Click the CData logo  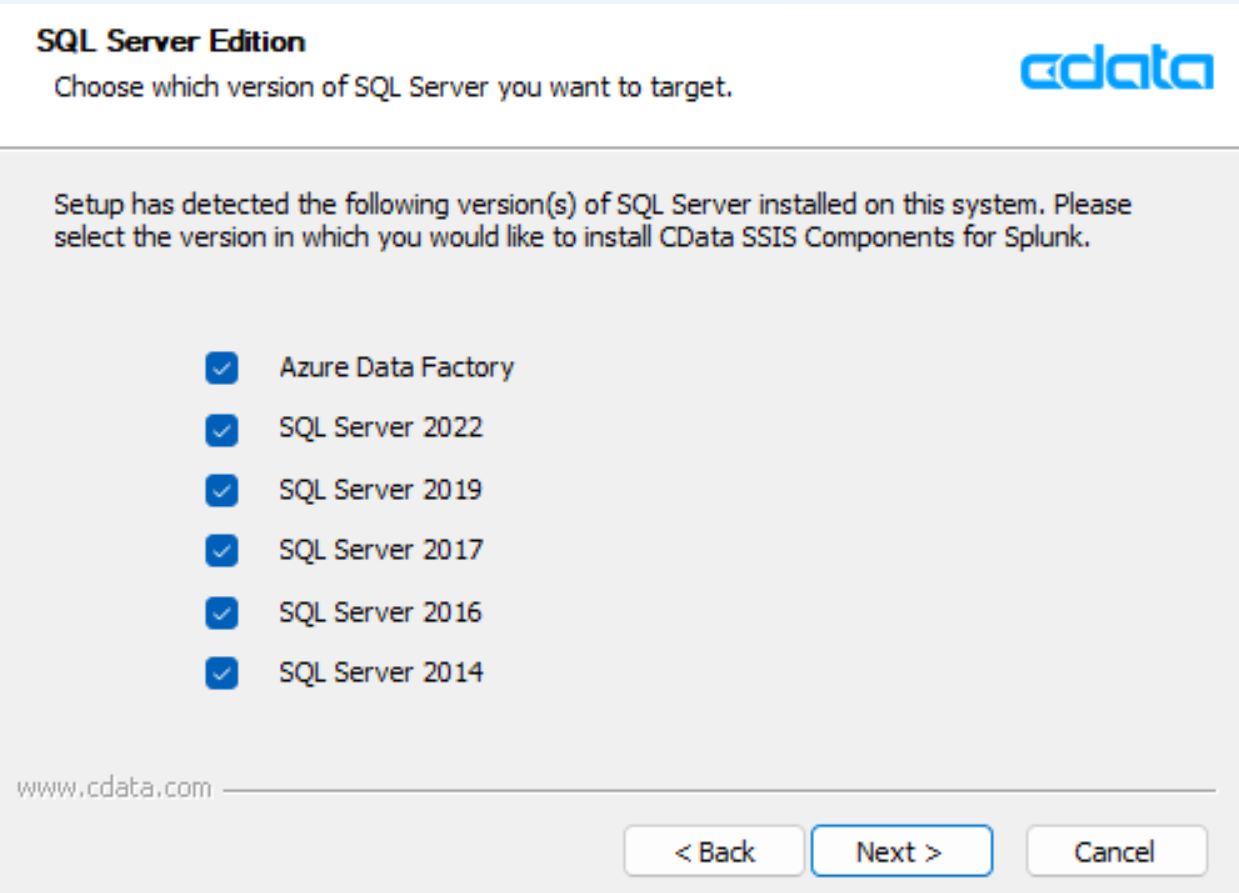(x=1117, y=70)
